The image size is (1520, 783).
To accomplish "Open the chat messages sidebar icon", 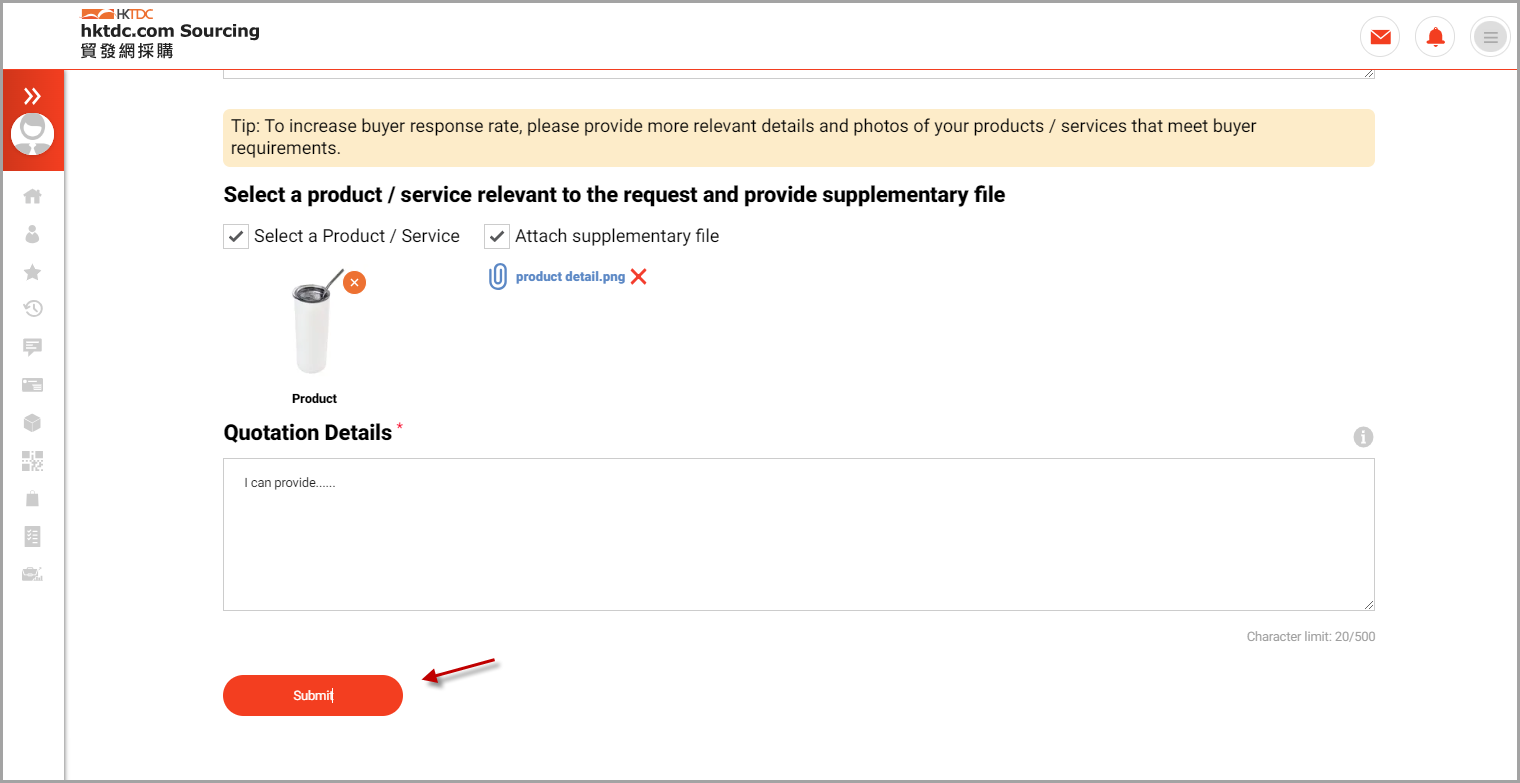I will pyautogui.click(x=32, y=347).
